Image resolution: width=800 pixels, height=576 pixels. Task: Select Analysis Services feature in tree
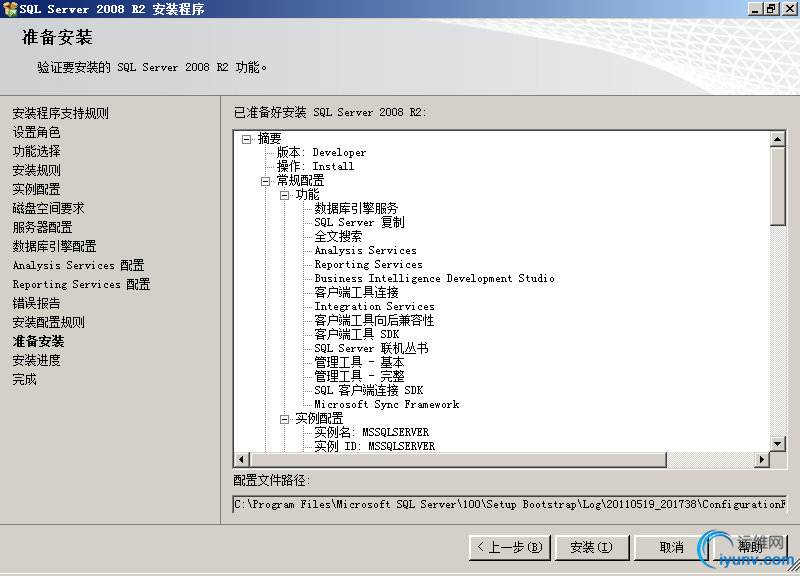[366, 251]
